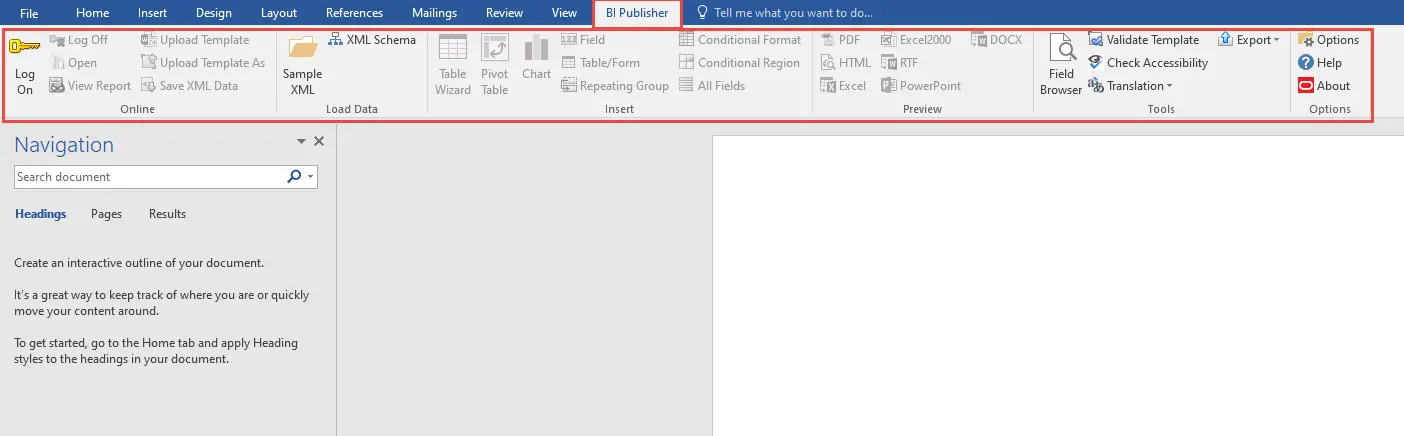Screen dimensions: 1404x436
Task: Show Headings in Navigation pane
Action: 41,214
